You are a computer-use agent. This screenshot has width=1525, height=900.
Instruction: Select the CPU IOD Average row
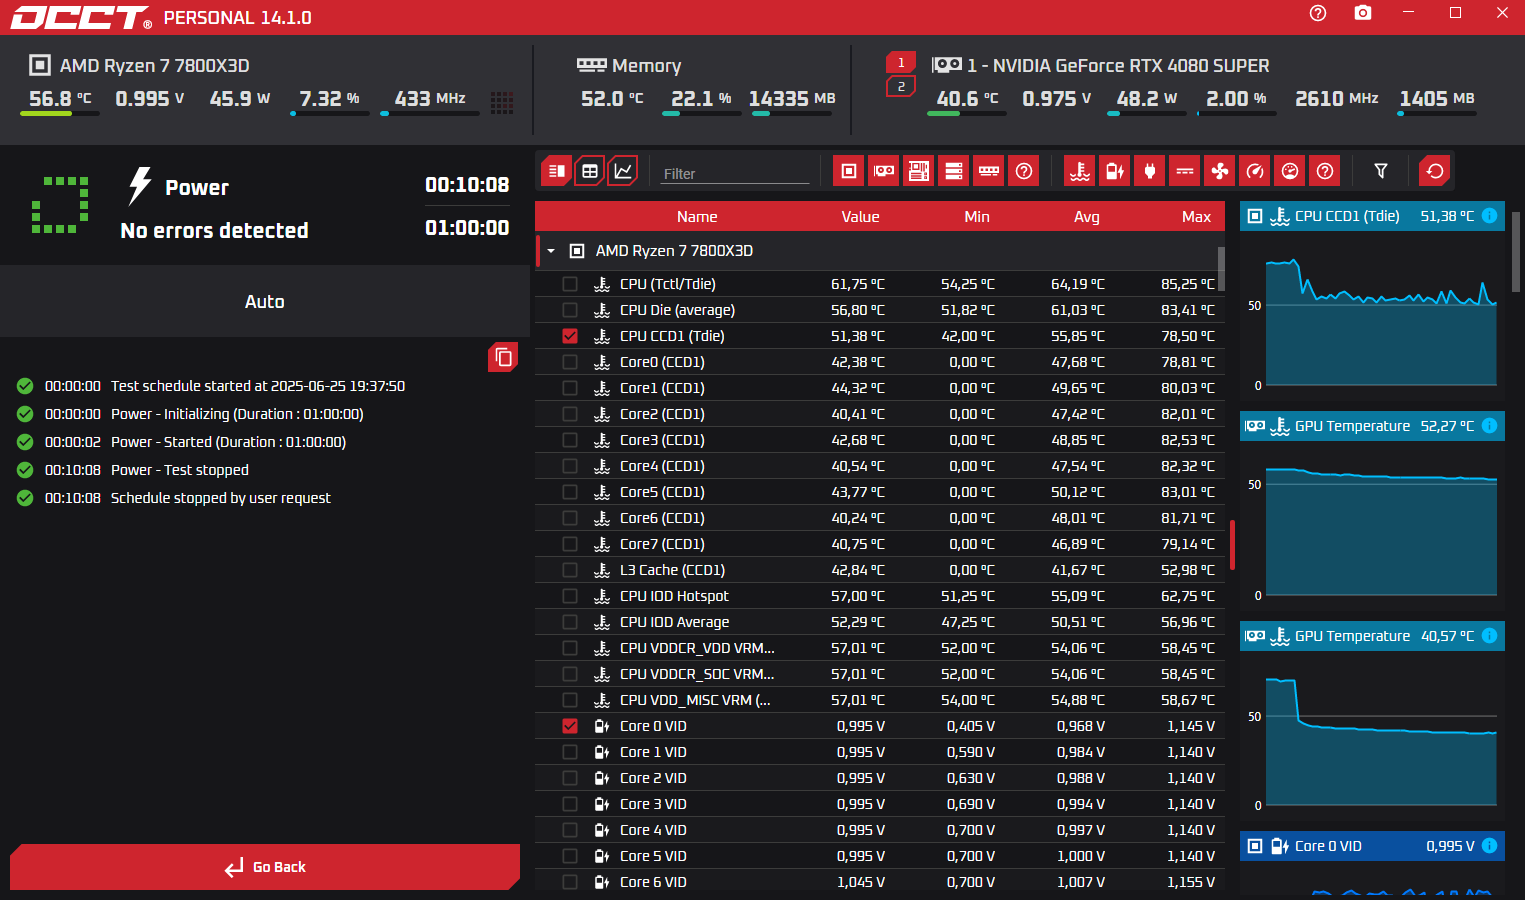point(880,622)
